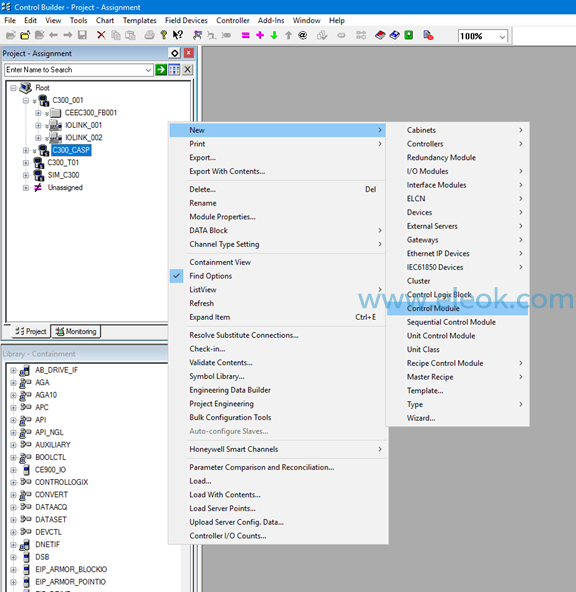Click the green square toolbar icon
The image size is (576, 592).
(409, 35)
